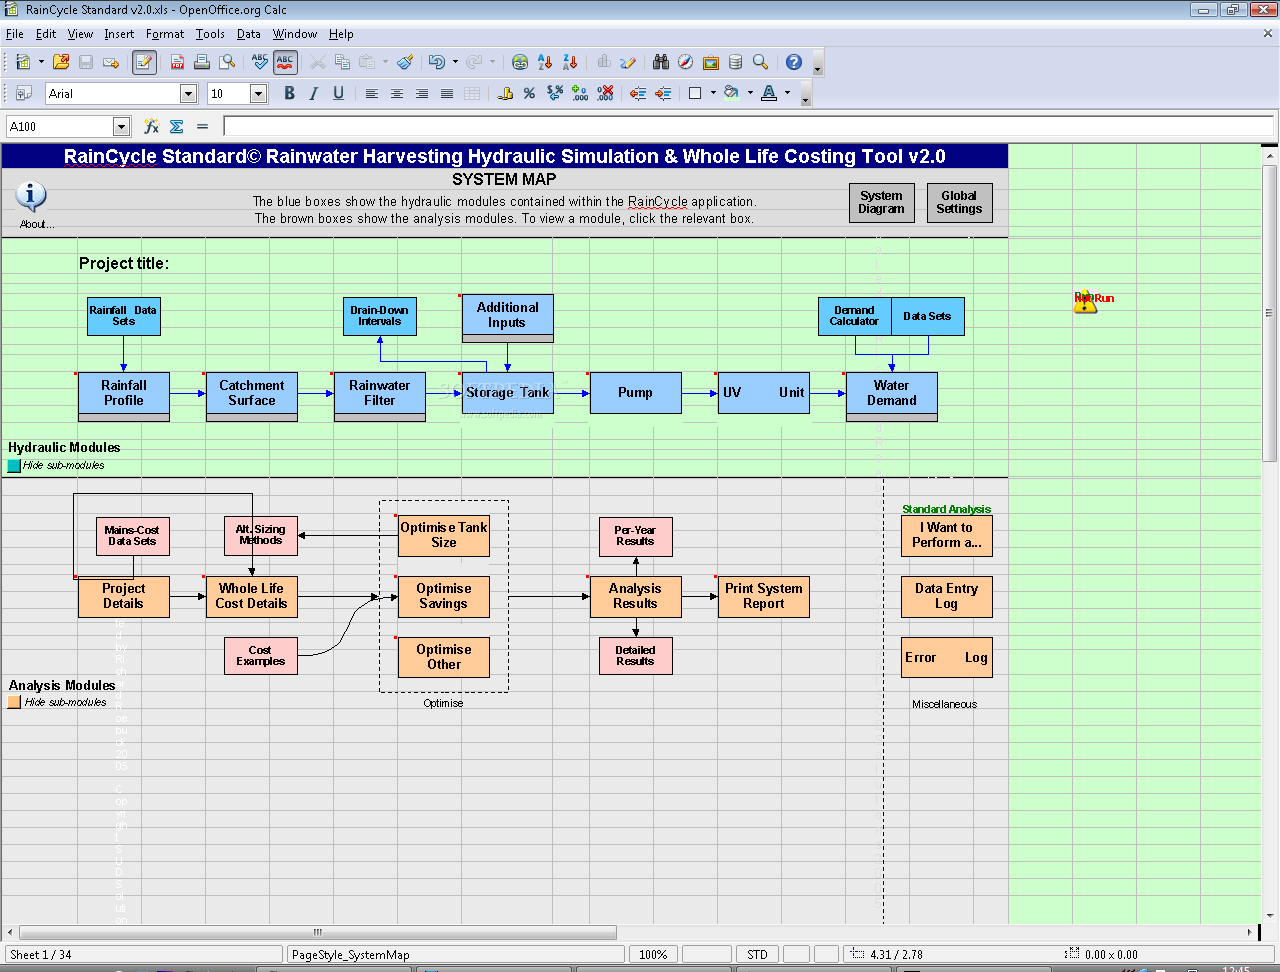Align text left

point(372,93)
